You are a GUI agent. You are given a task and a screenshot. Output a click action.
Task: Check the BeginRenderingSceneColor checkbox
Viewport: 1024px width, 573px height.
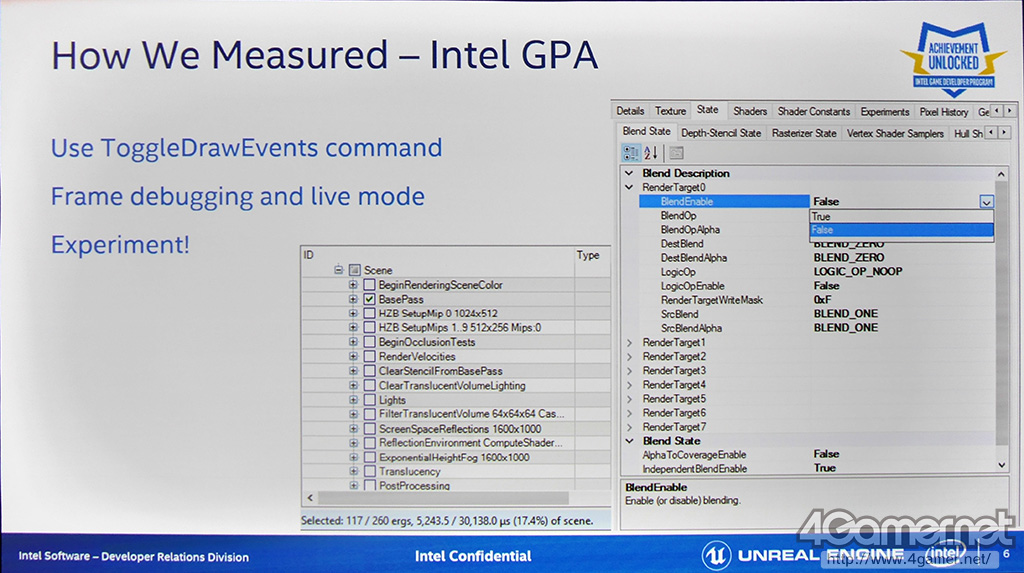[x=370, y=285]
